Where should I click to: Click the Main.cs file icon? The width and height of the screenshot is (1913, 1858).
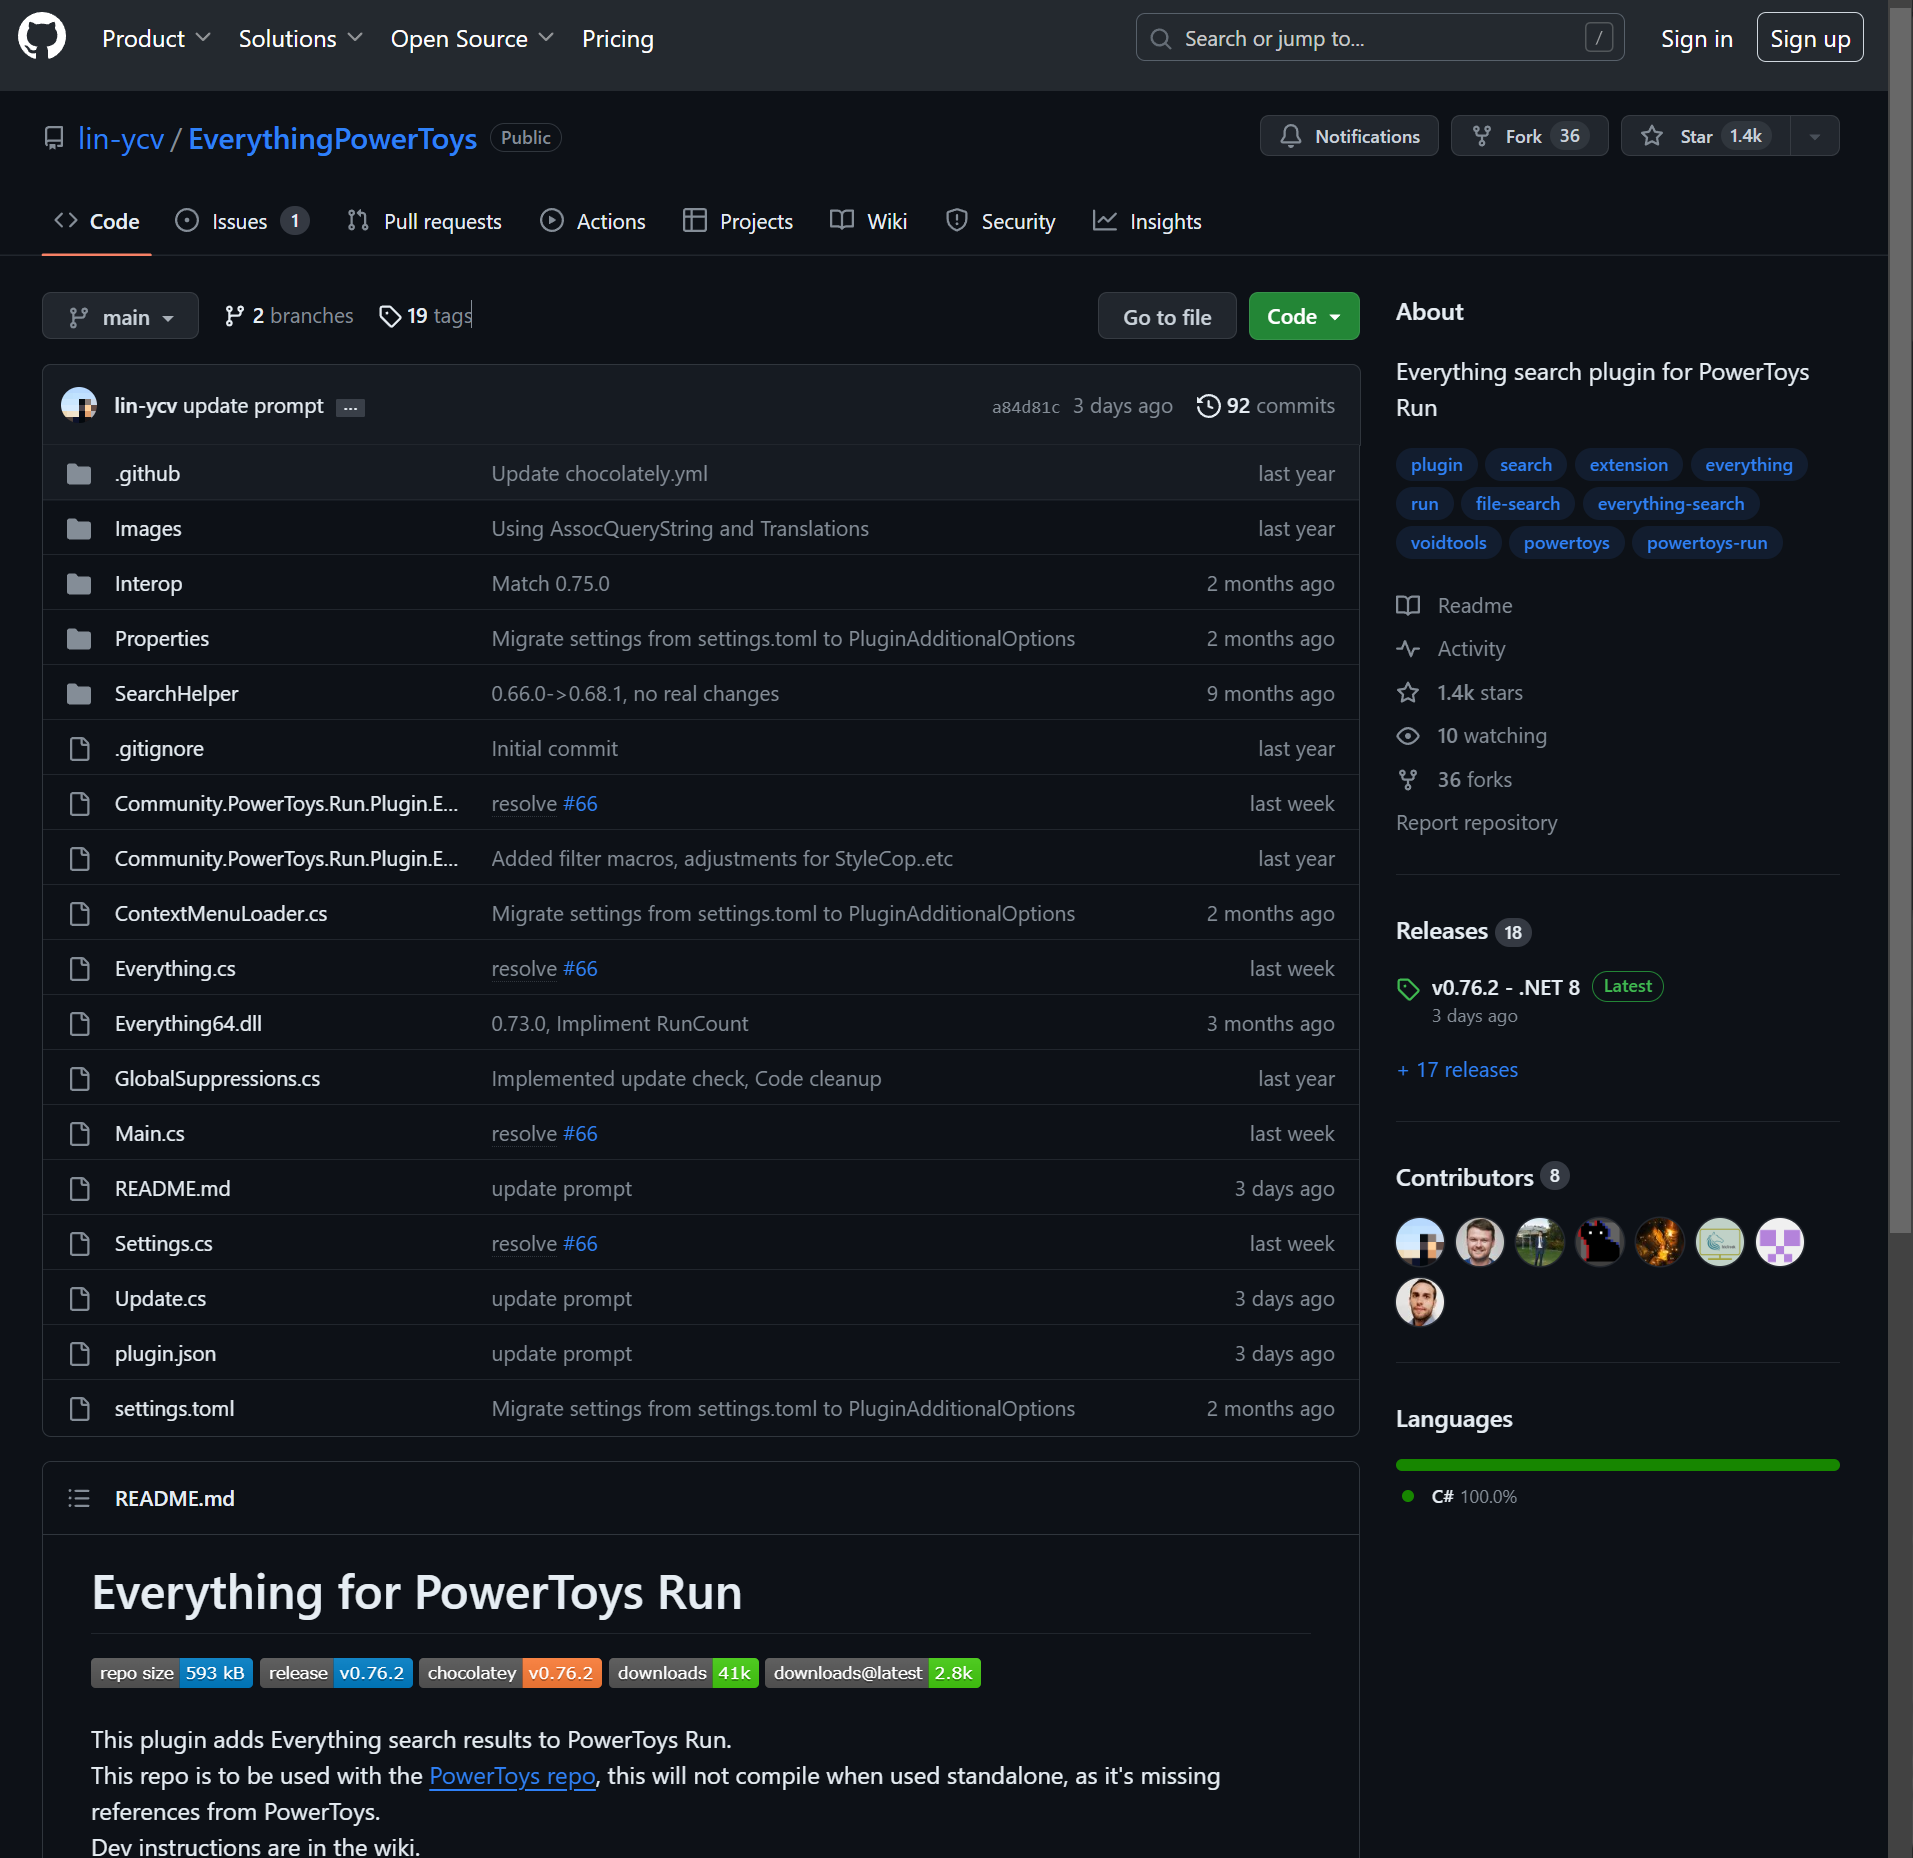click(x=79, y=1133)
